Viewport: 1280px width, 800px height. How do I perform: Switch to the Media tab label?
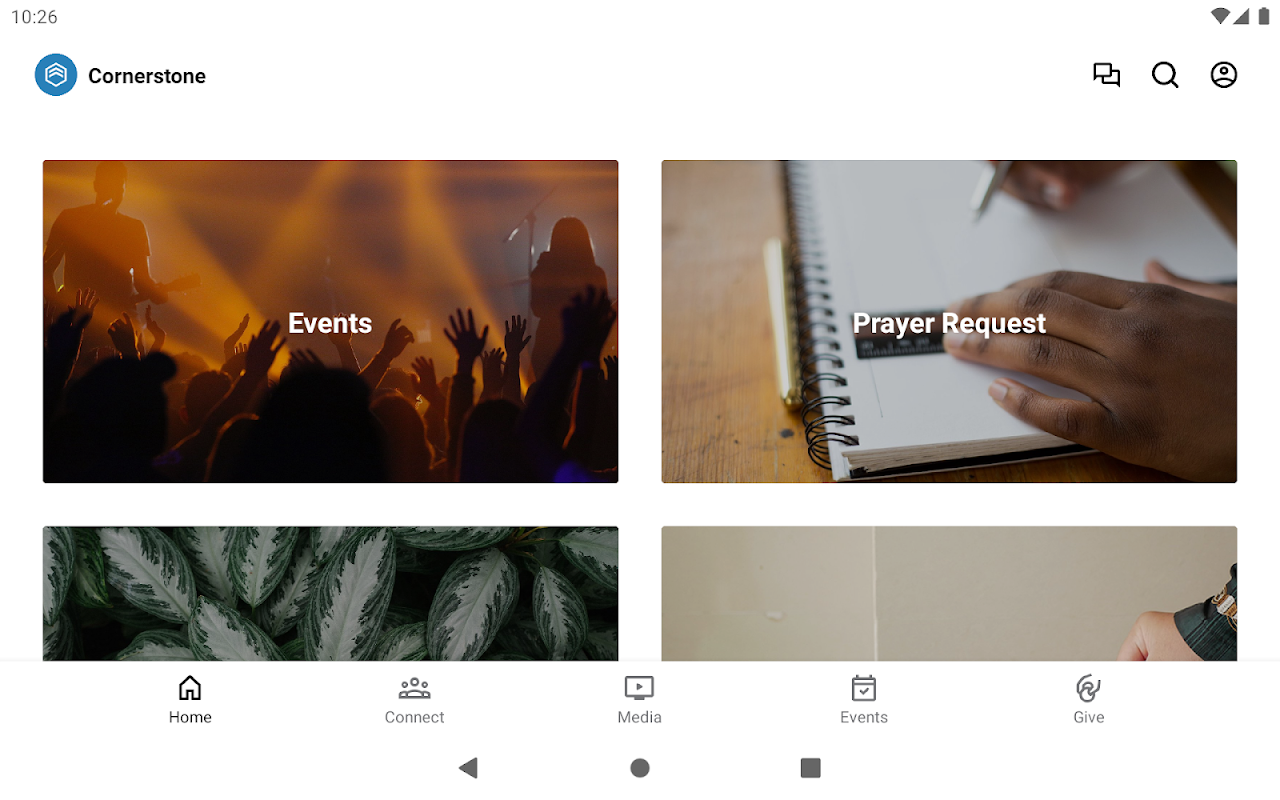coord(639,717)
